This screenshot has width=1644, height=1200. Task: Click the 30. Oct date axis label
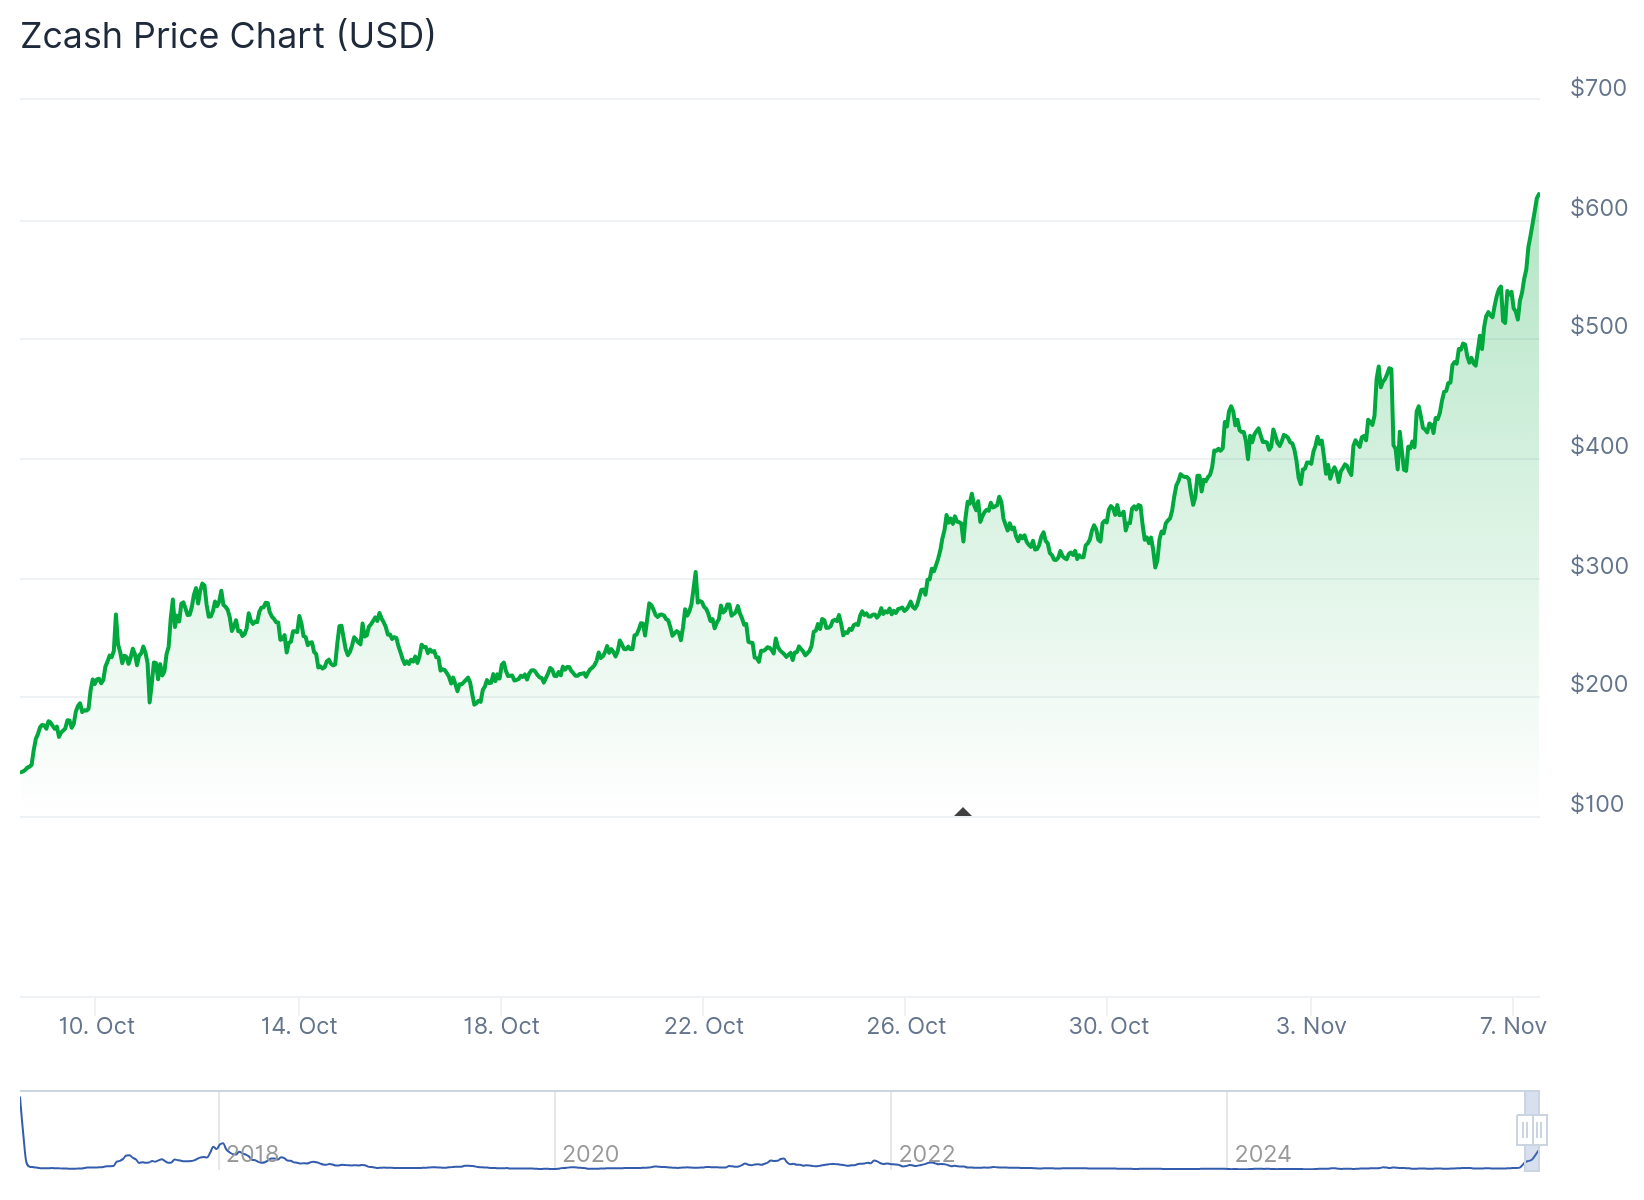point(1109,1026)
